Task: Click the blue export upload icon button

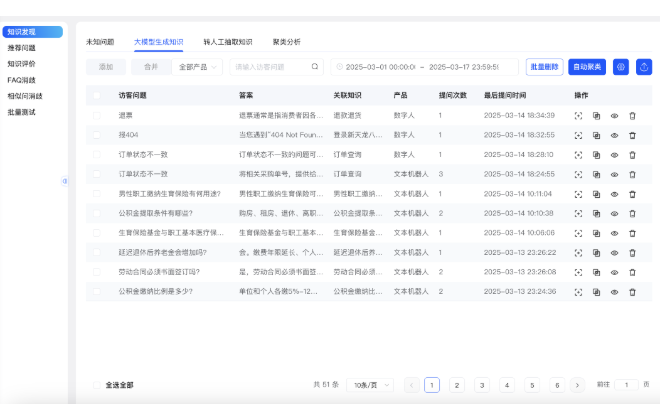Action: coord(644,67)
